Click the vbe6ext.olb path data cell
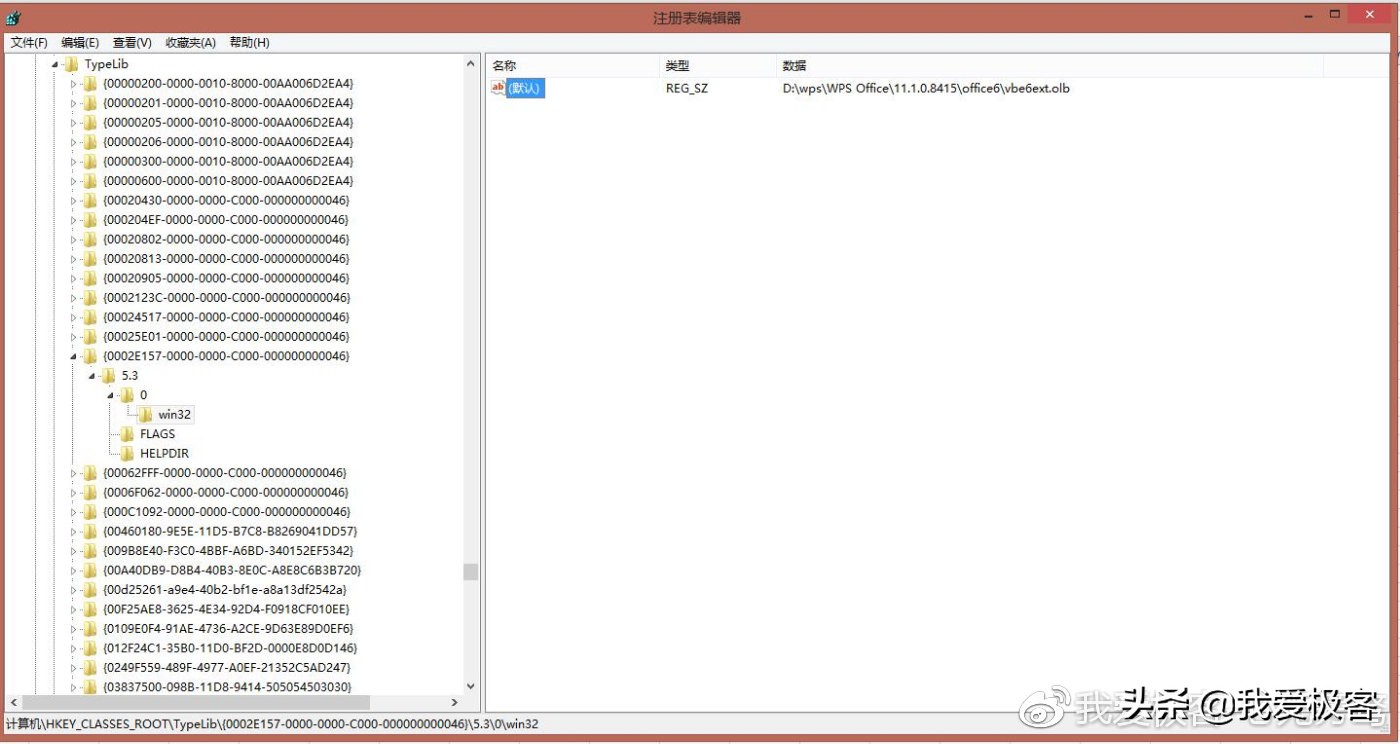Screen dimensions: 1400x744 [926, 88]
